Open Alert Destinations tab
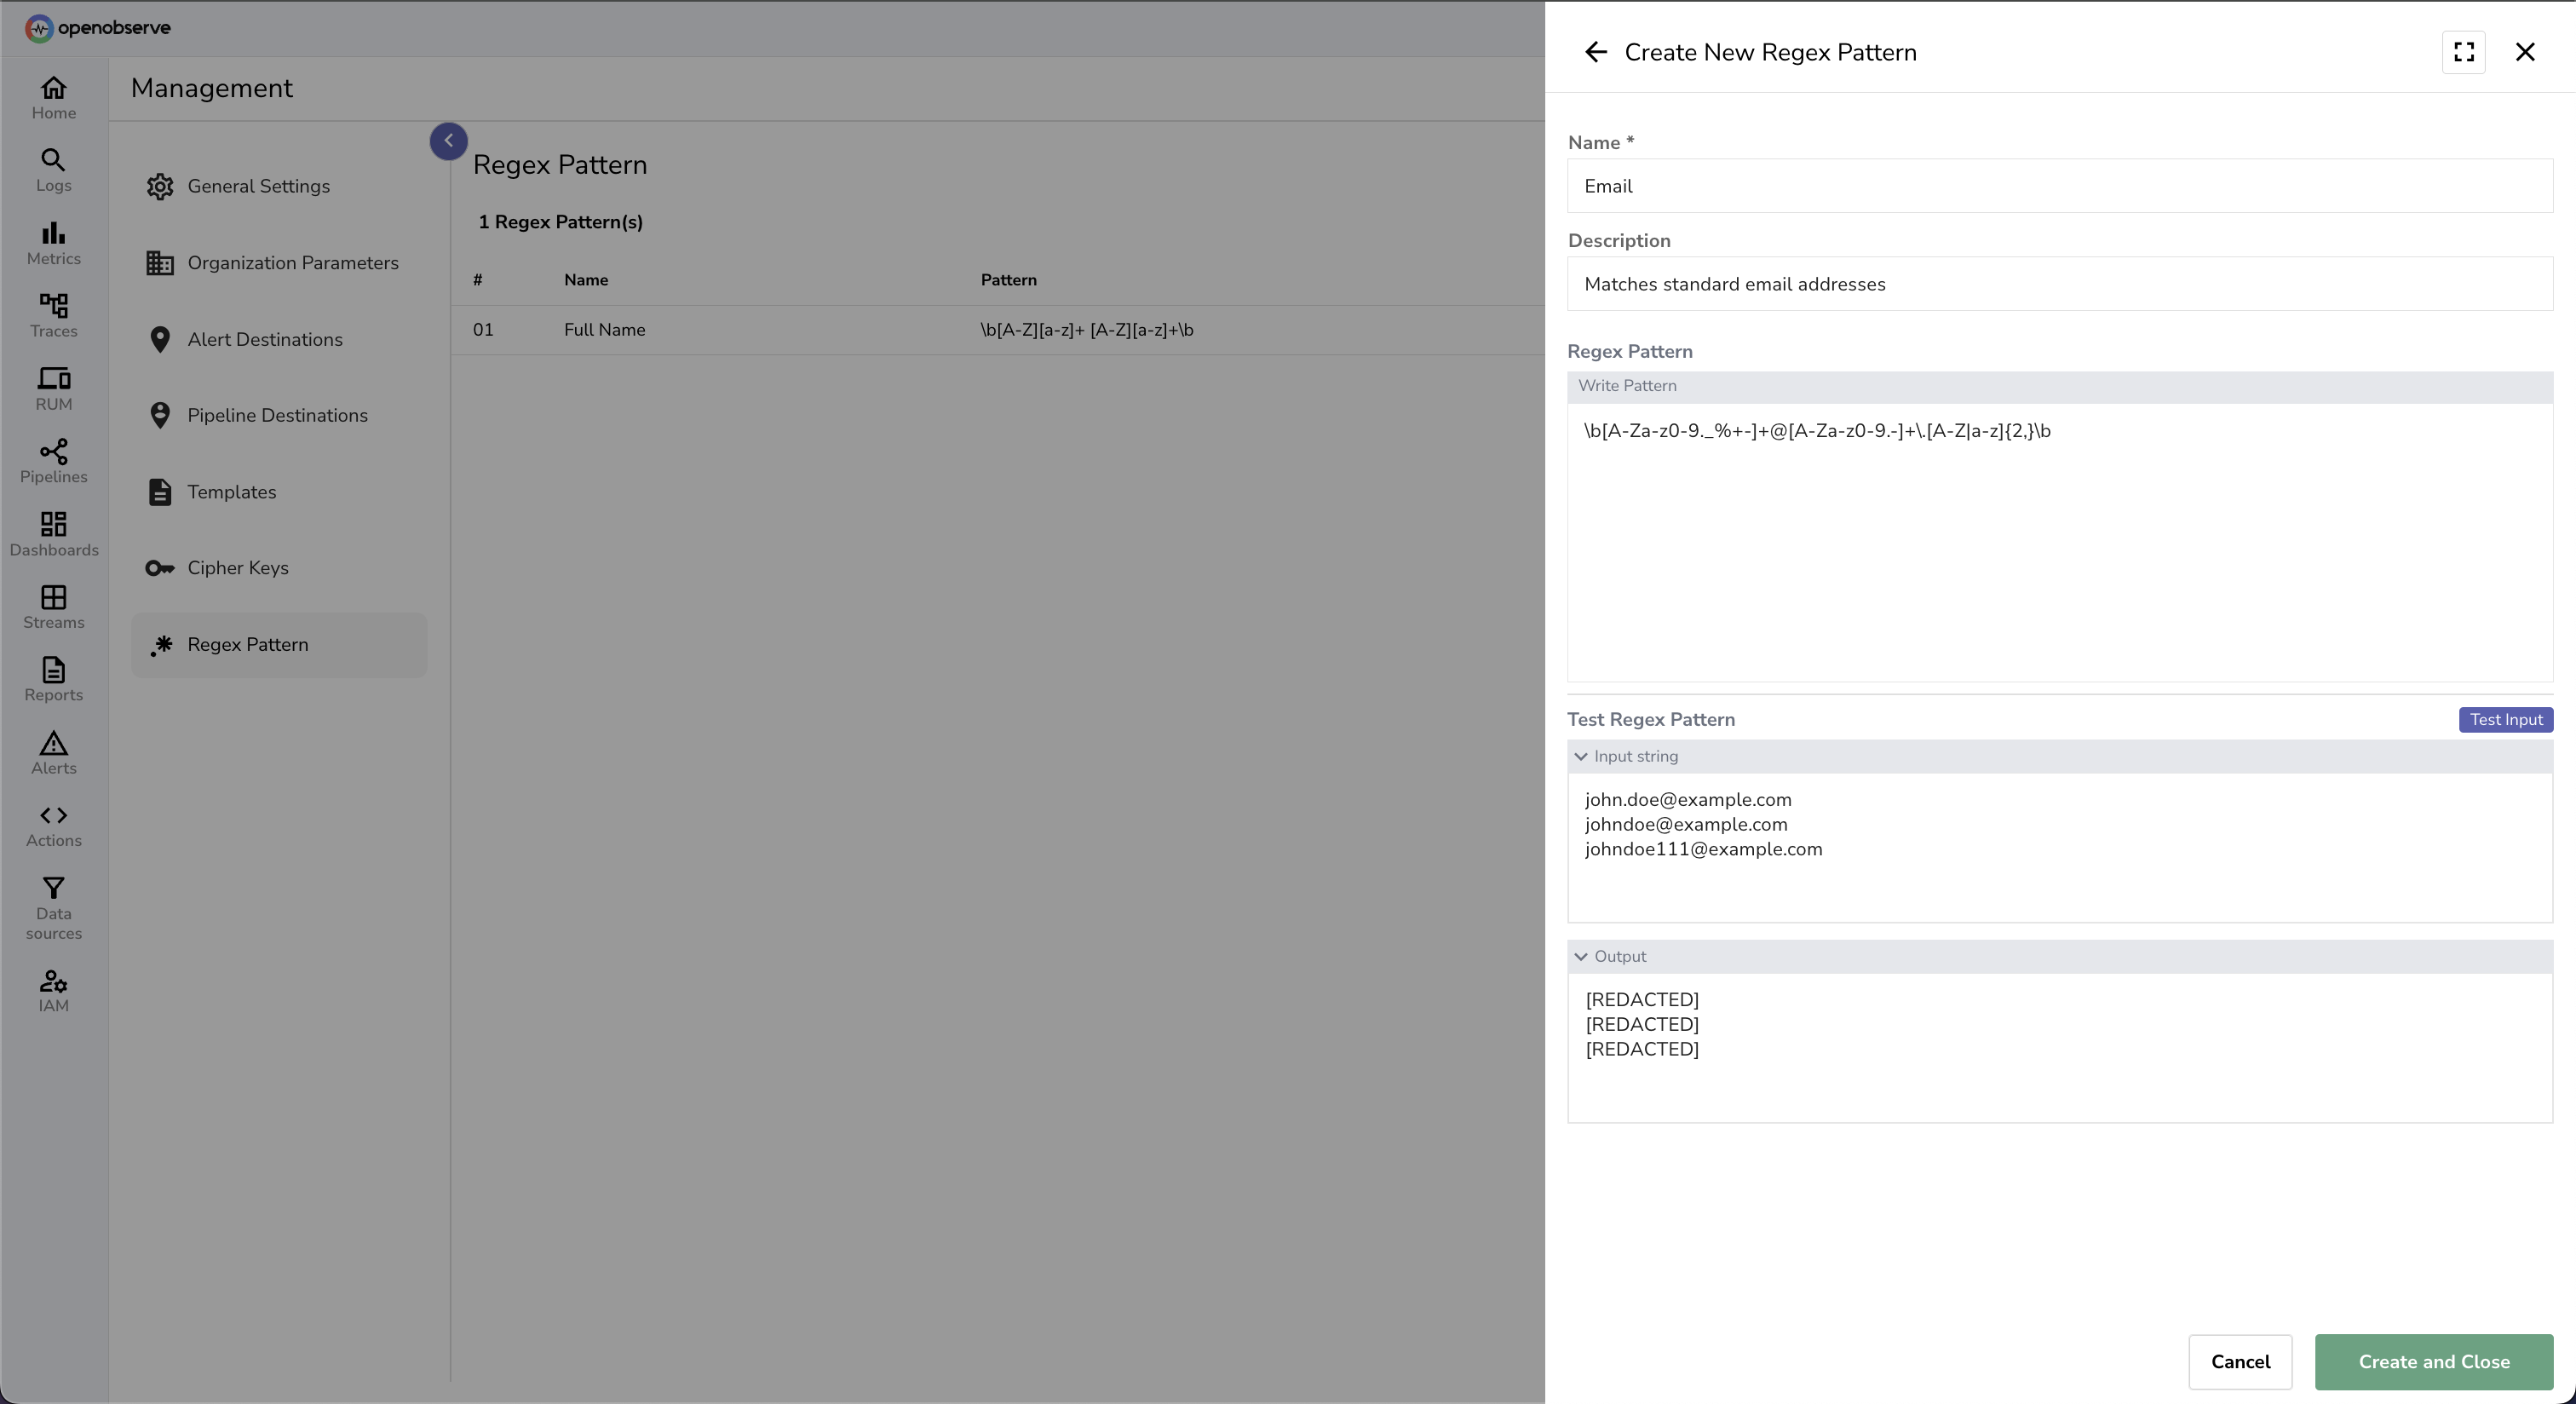Screen dimensions: 2576x1404 [x=279, y=339]
